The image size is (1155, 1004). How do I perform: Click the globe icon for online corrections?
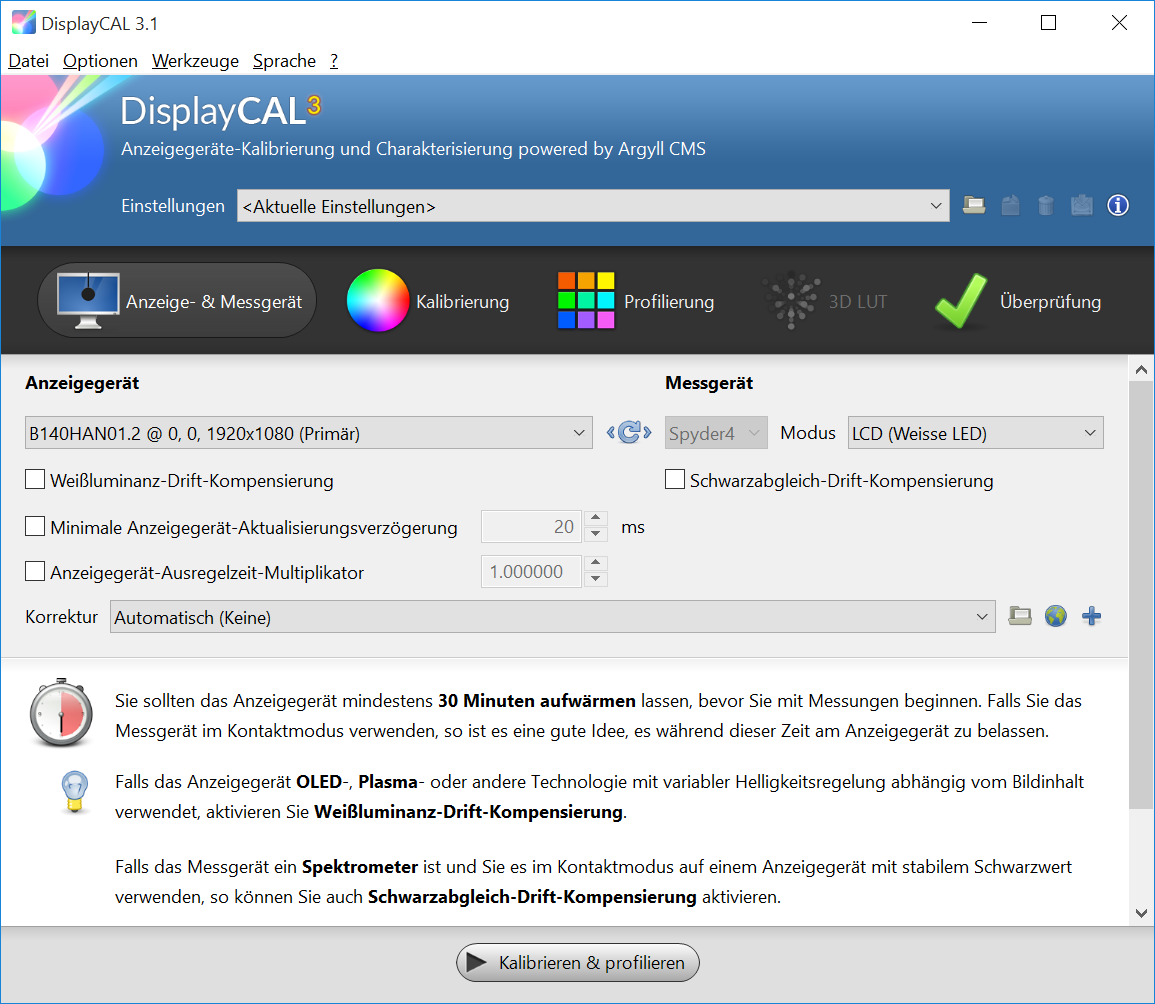(1056, 616)
